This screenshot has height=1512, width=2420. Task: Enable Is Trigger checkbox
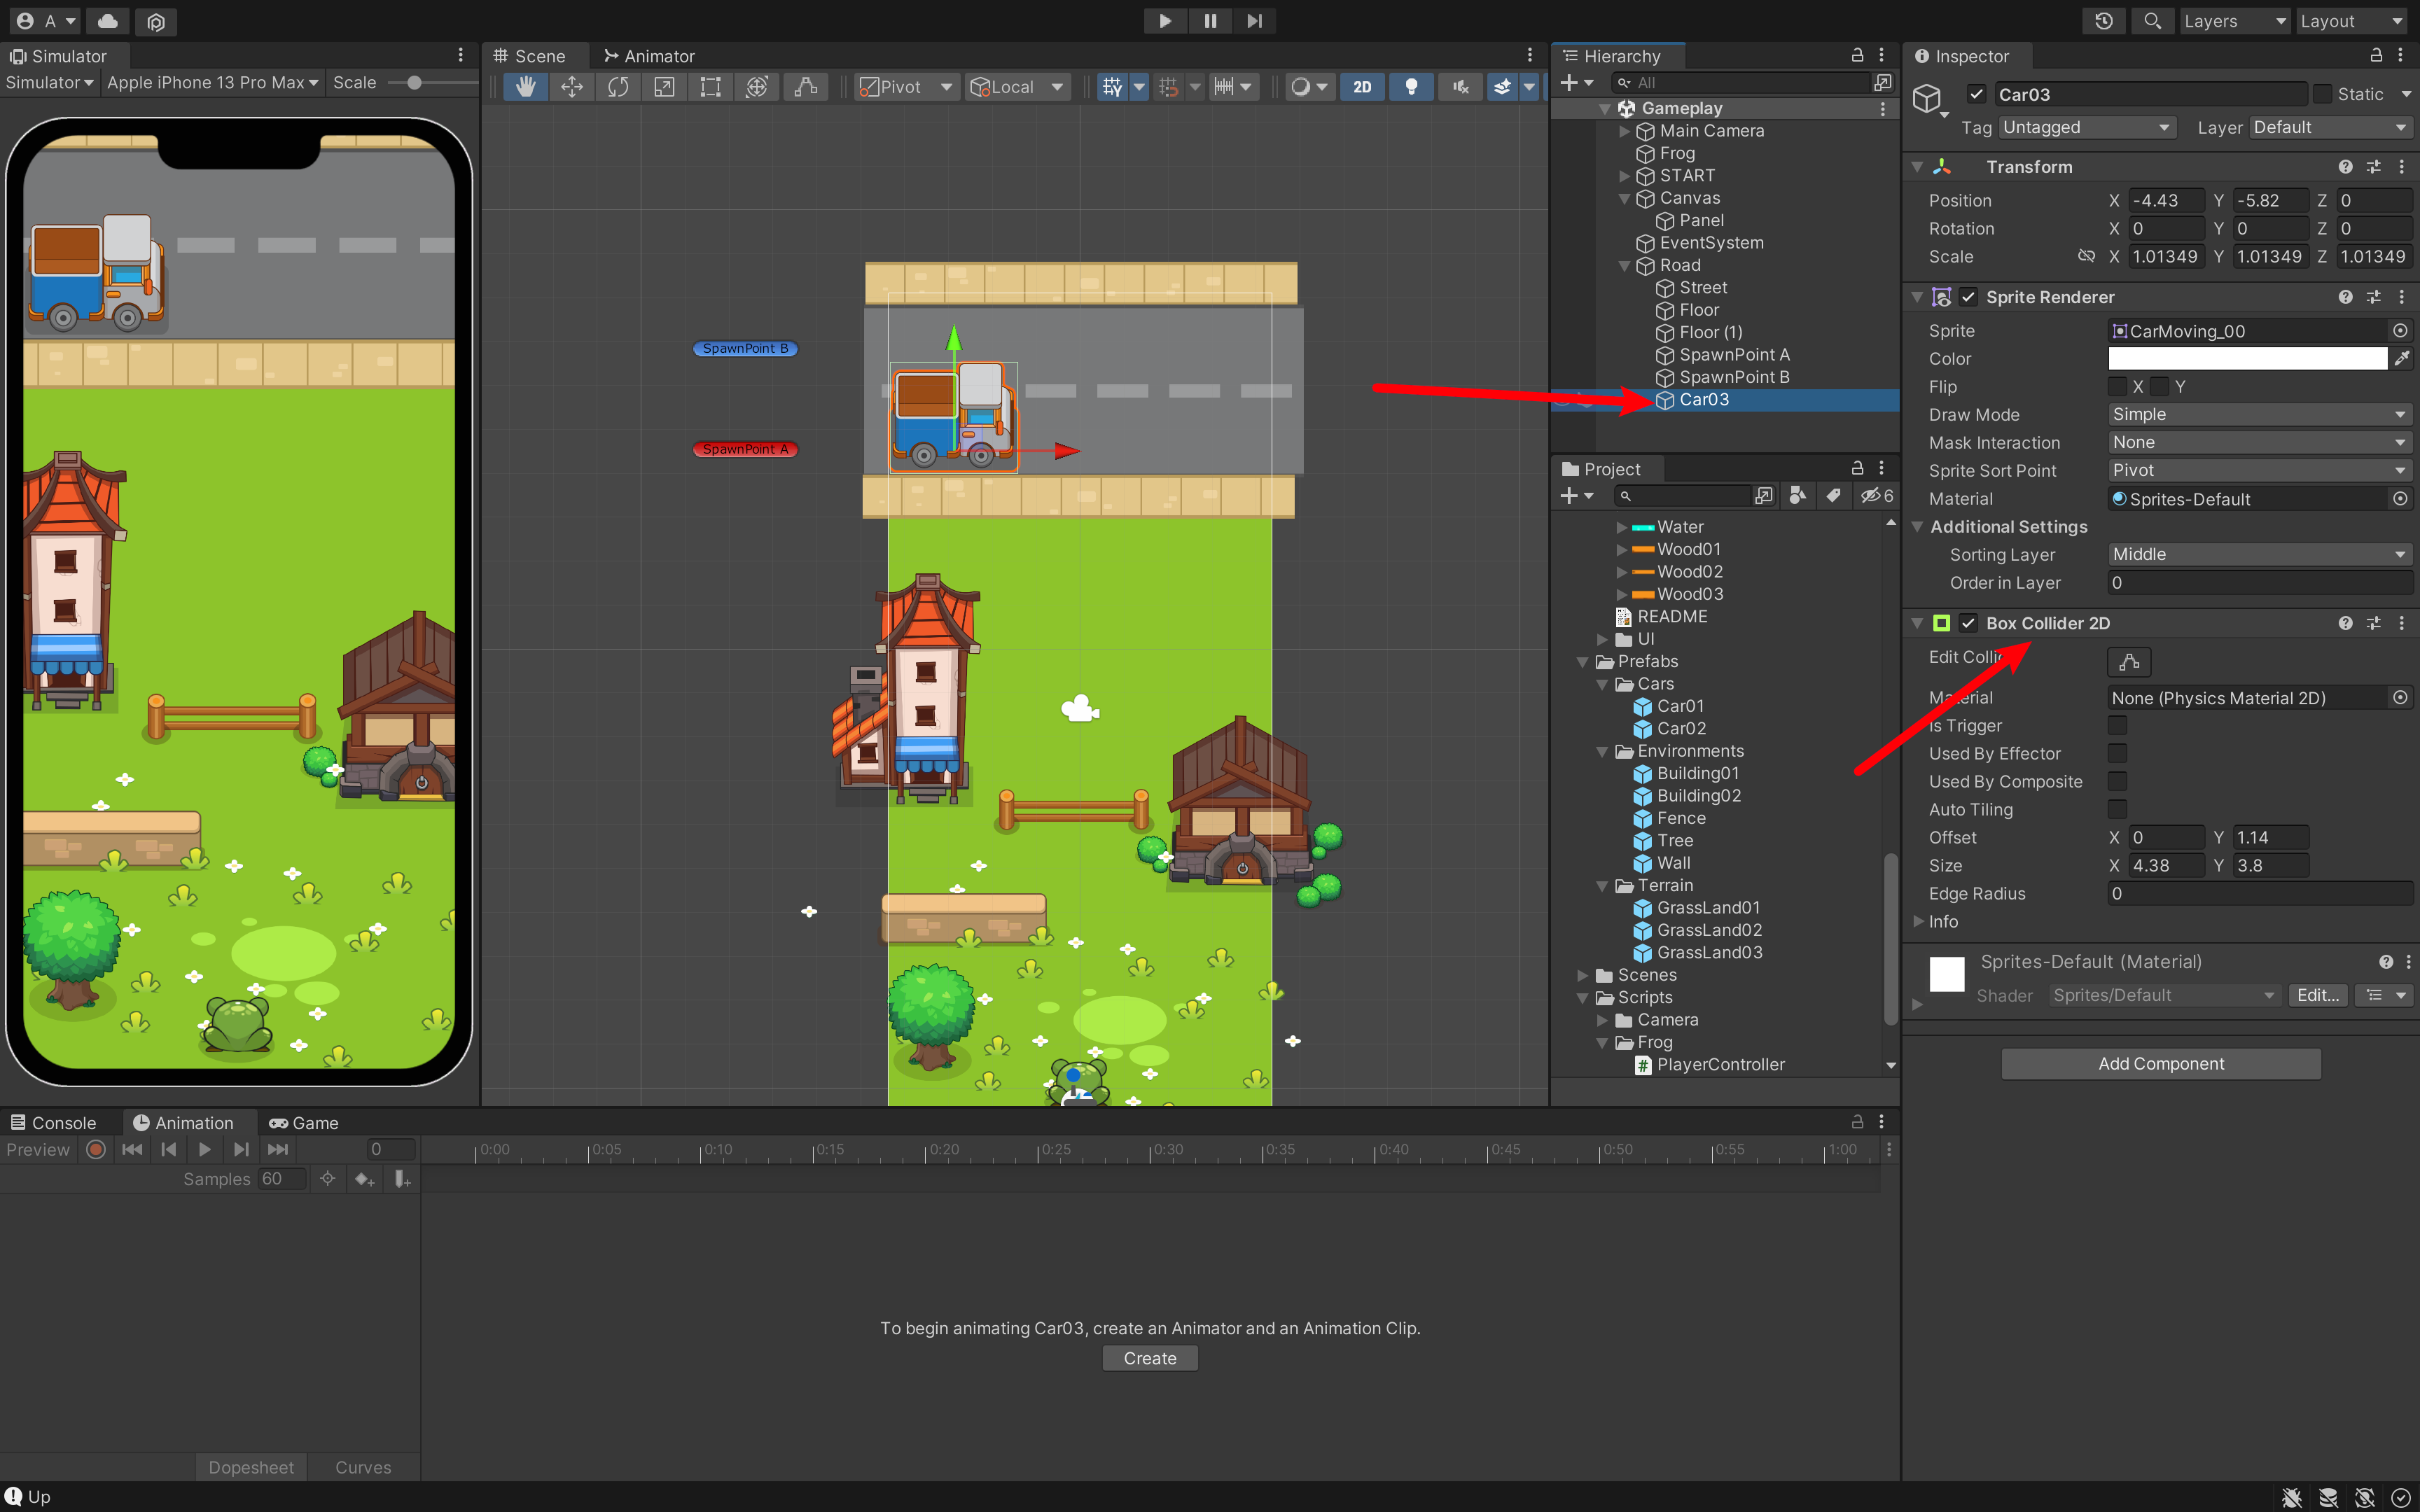point(2117,725)
